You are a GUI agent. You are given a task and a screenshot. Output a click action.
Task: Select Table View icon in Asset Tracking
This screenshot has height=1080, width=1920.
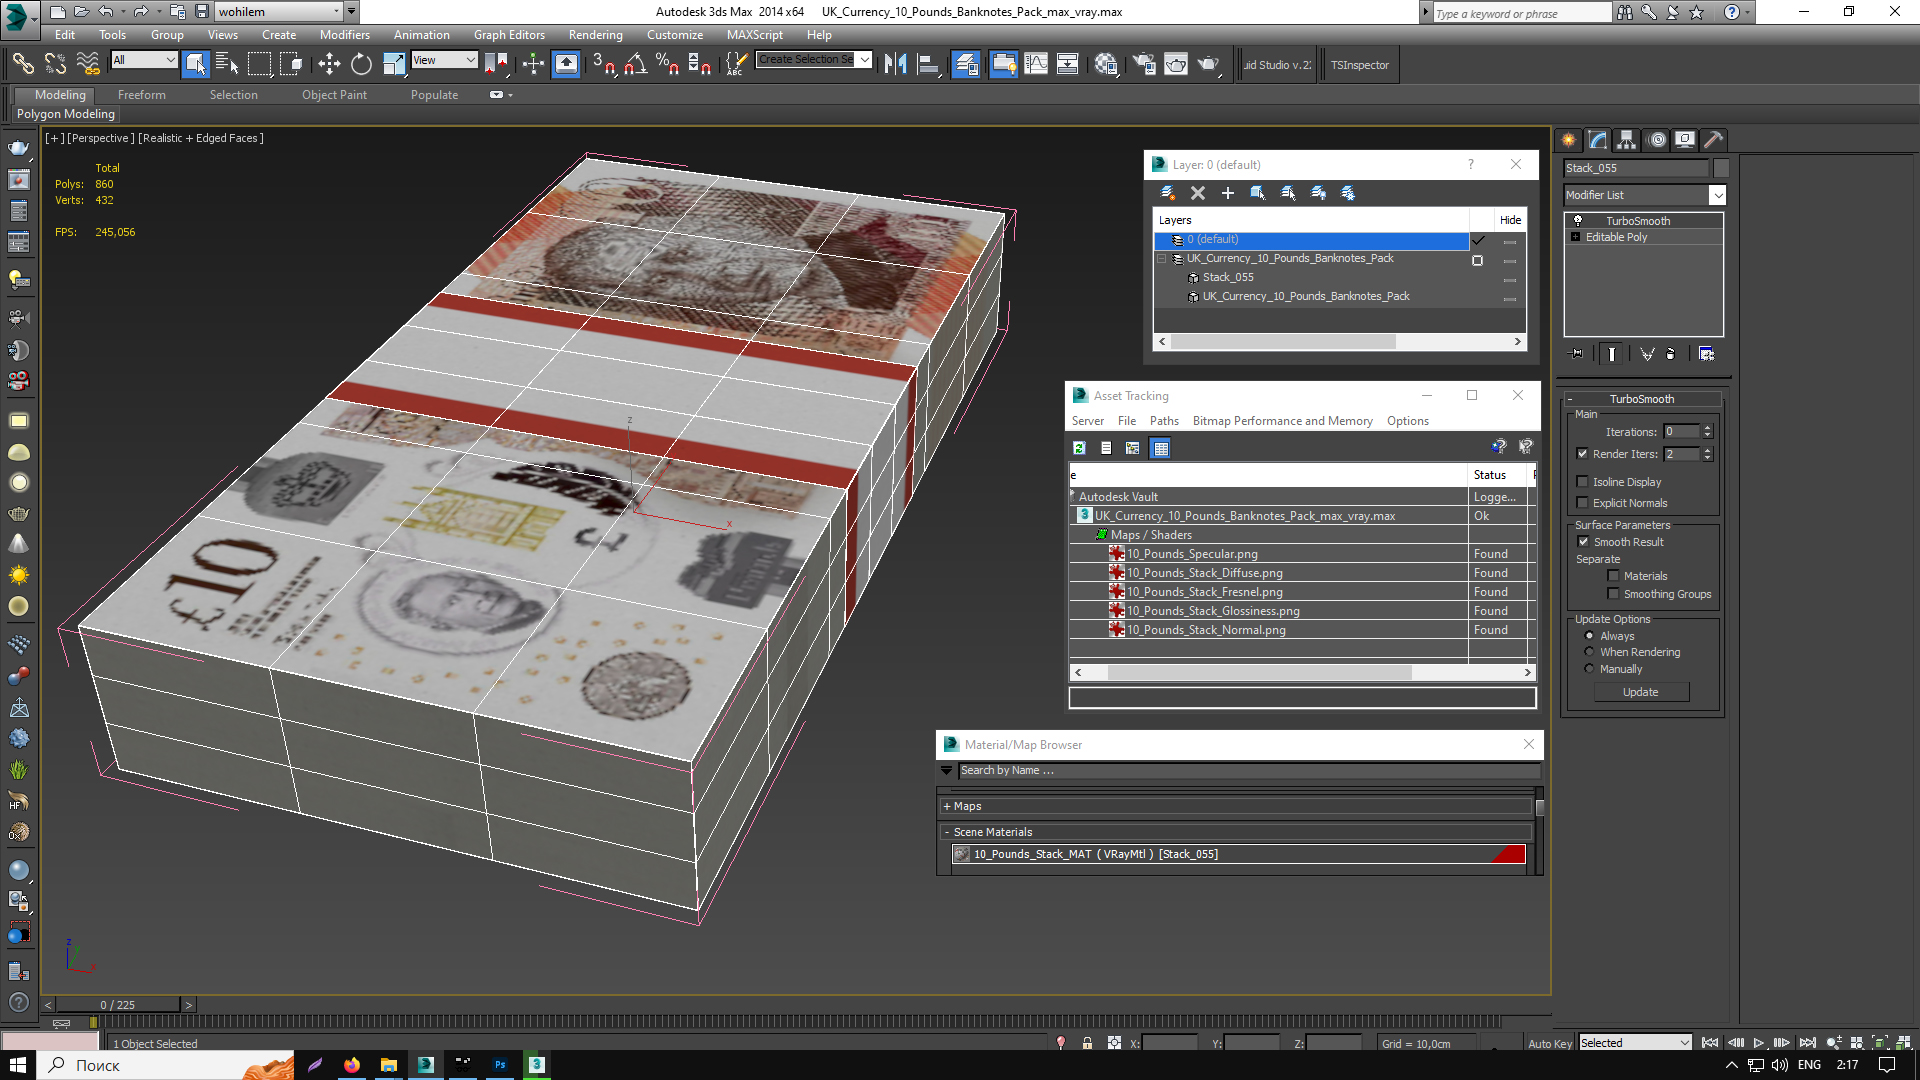click(1161, 448)
